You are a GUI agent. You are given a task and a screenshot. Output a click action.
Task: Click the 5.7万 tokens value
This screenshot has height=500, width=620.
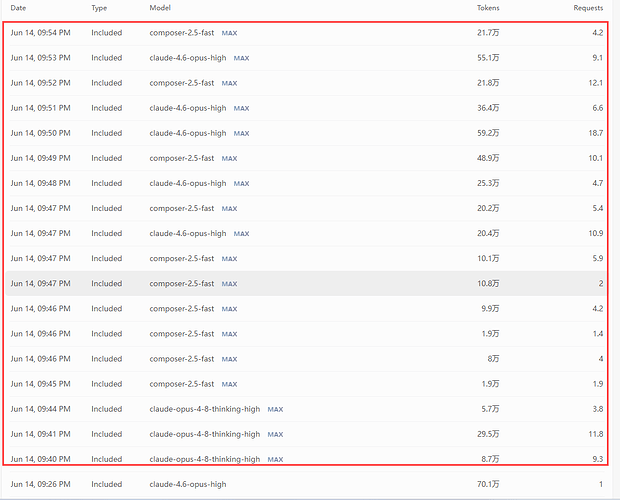[490, 409]
